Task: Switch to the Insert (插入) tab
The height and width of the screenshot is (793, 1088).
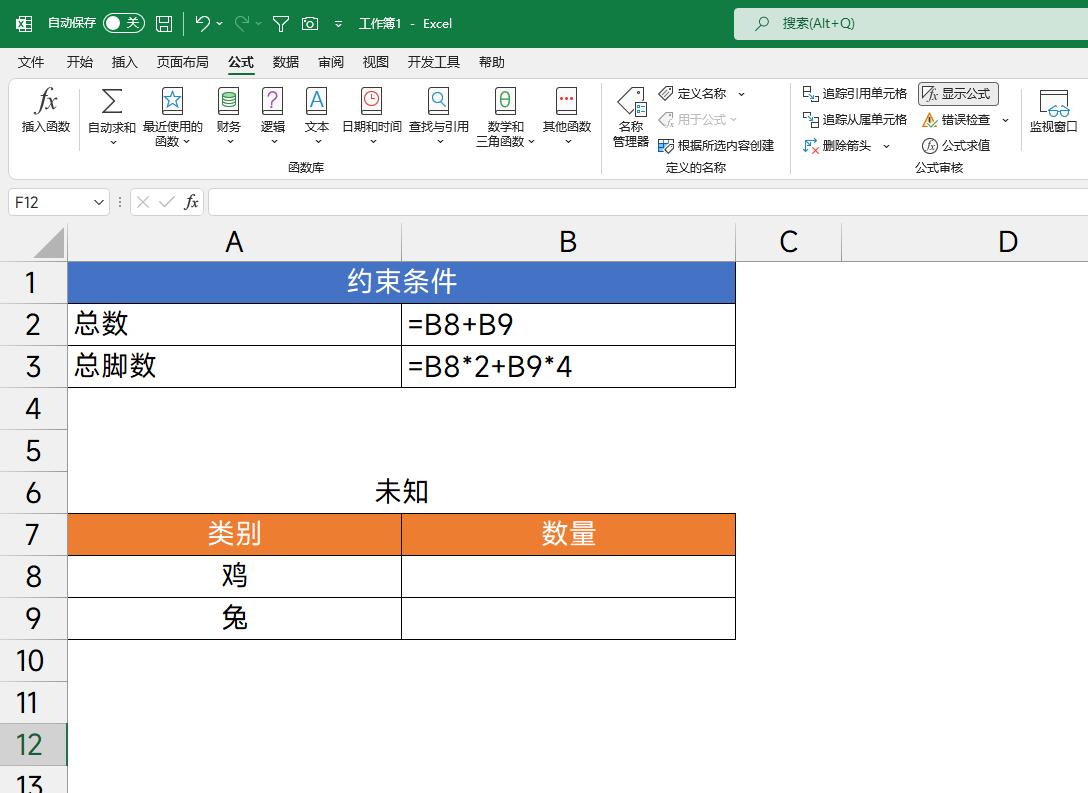Action: pos(124,62)
